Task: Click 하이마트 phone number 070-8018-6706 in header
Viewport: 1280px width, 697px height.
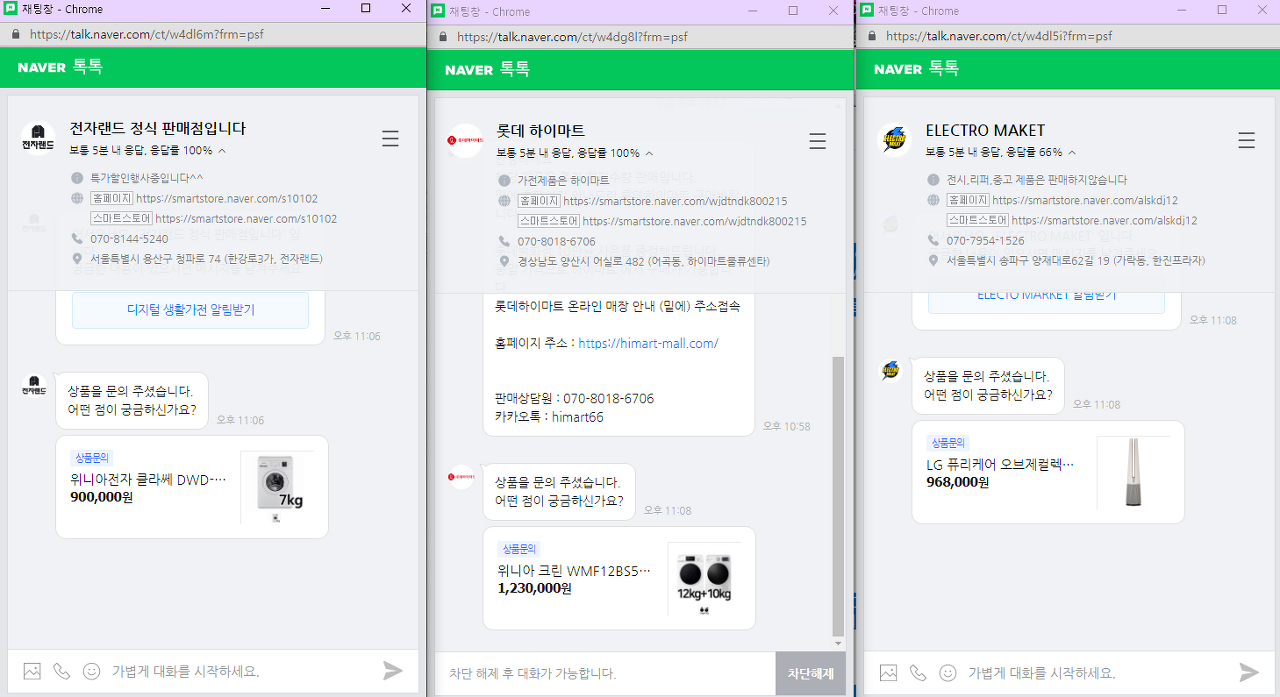Action: coord(556,242)
